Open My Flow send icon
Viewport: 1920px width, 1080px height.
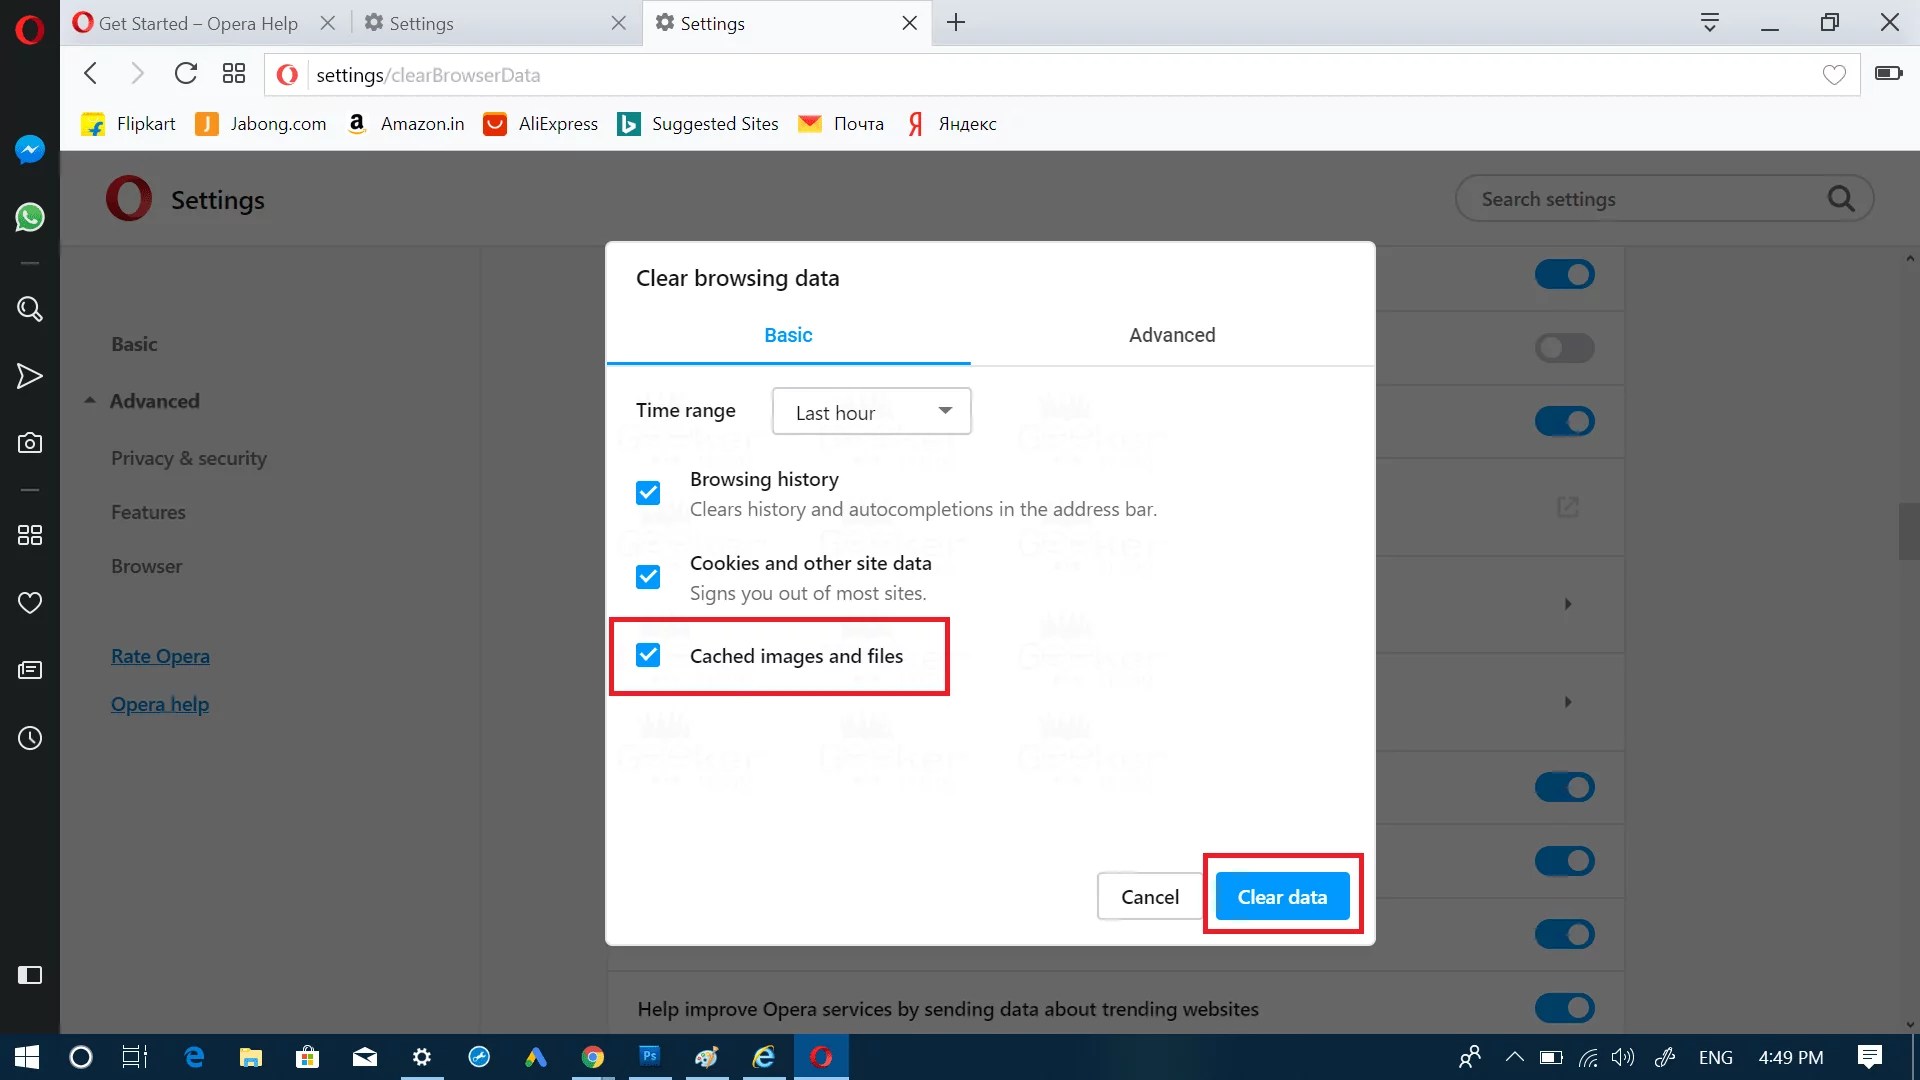tap(30, 376)
